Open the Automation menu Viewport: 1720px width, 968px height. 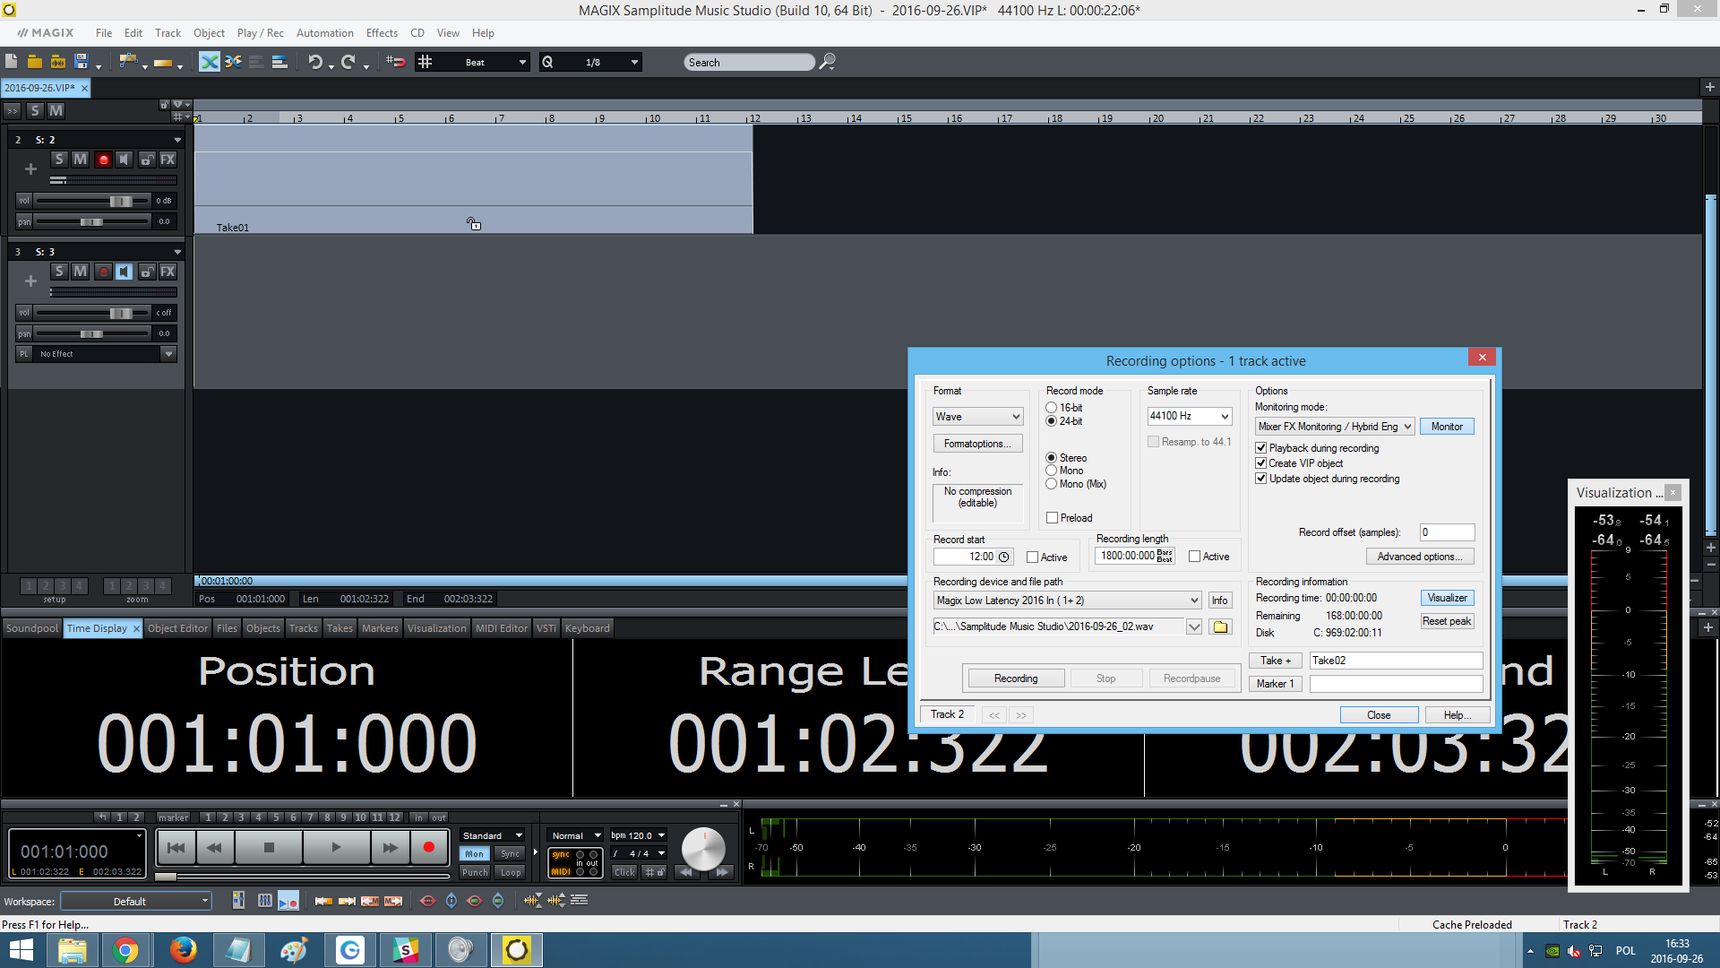pyautogui.click(x=325, y=33)
